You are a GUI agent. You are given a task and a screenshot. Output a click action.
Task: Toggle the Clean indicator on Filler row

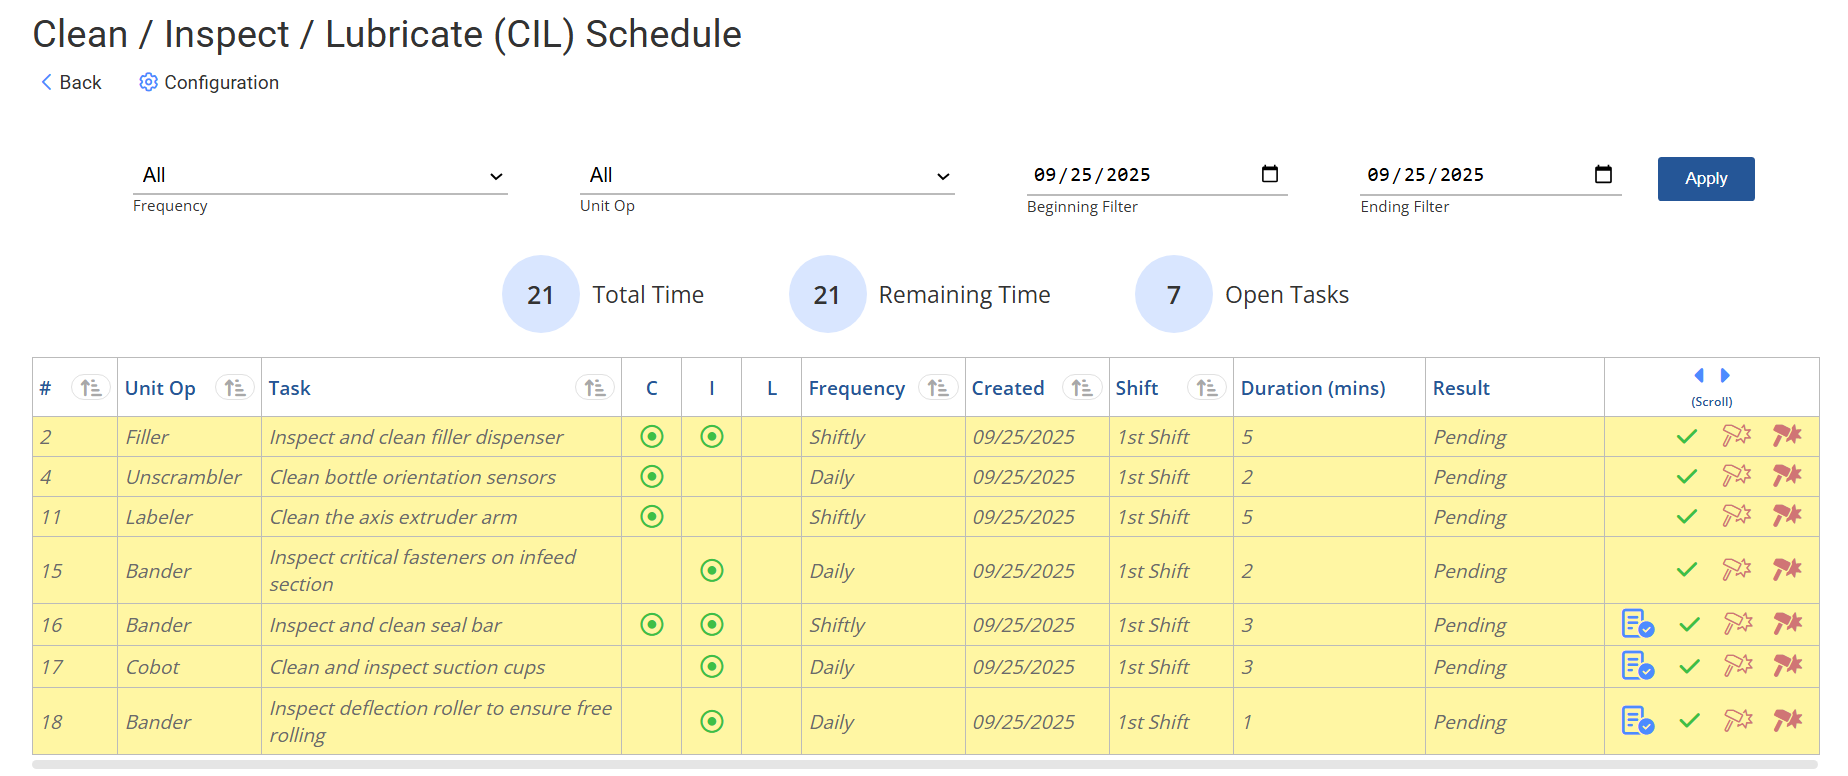[652, 437]
